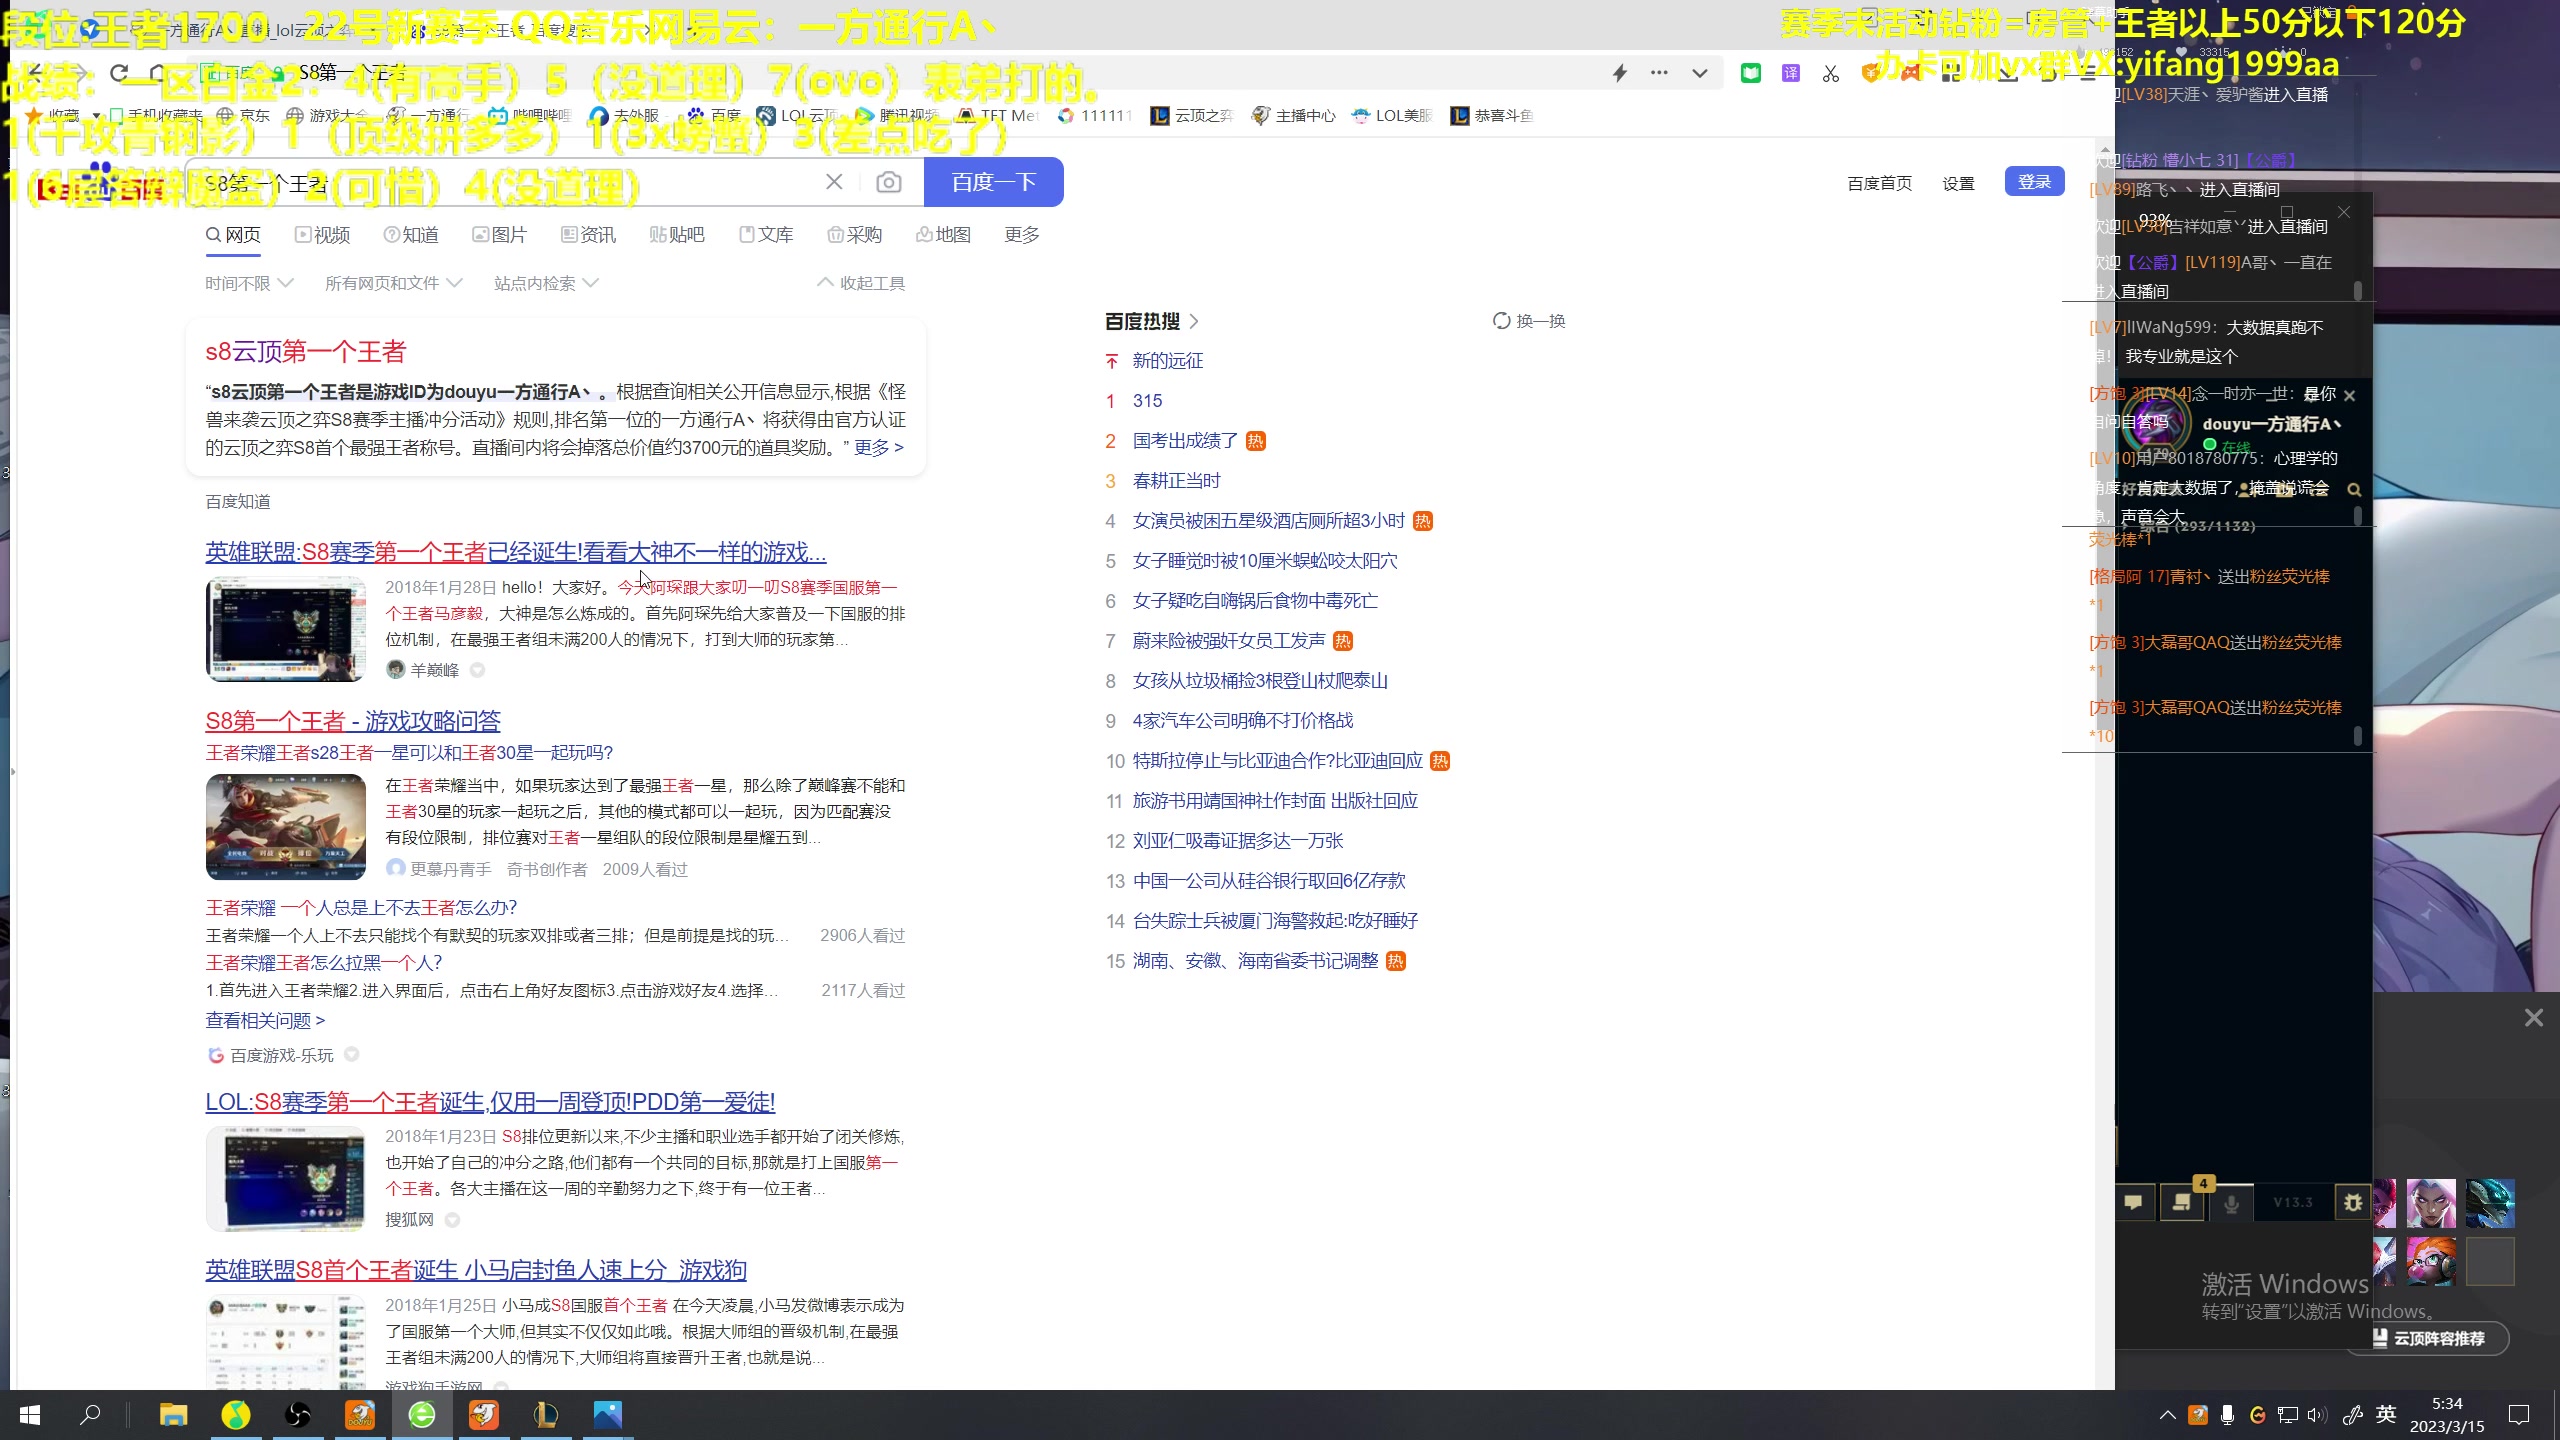This screenshot has height=1440, width=2560.
Task: Click hot search item 特斯拉停止与比亚迪合作?比亚迪回应
Action: click(1277, 761)
